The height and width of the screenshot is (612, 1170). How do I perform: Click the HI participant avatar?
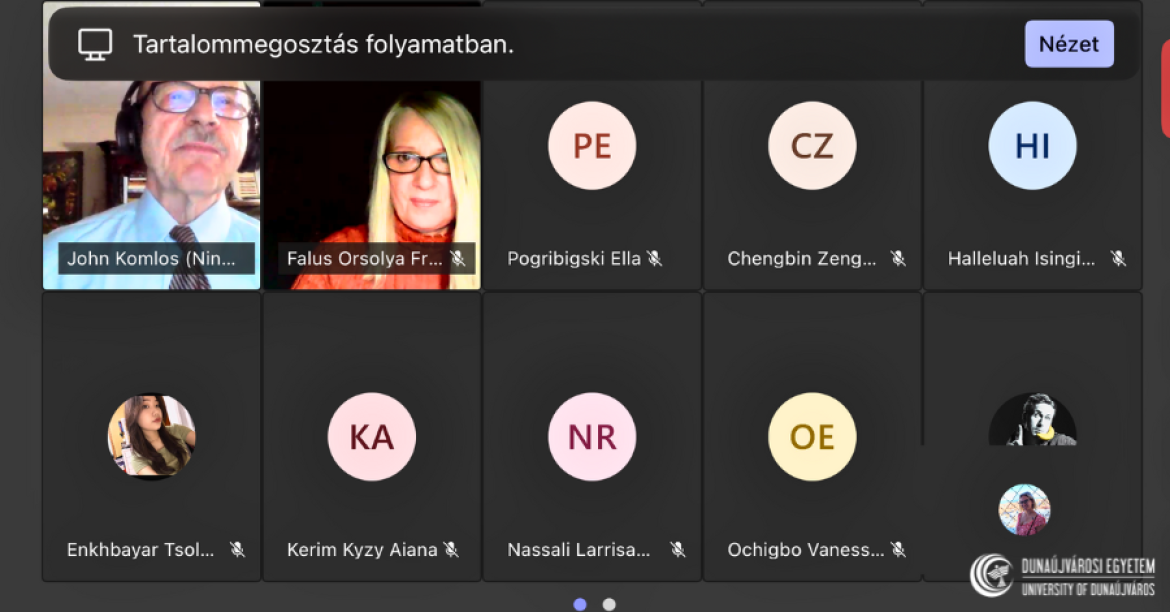tap(1032, 146)
